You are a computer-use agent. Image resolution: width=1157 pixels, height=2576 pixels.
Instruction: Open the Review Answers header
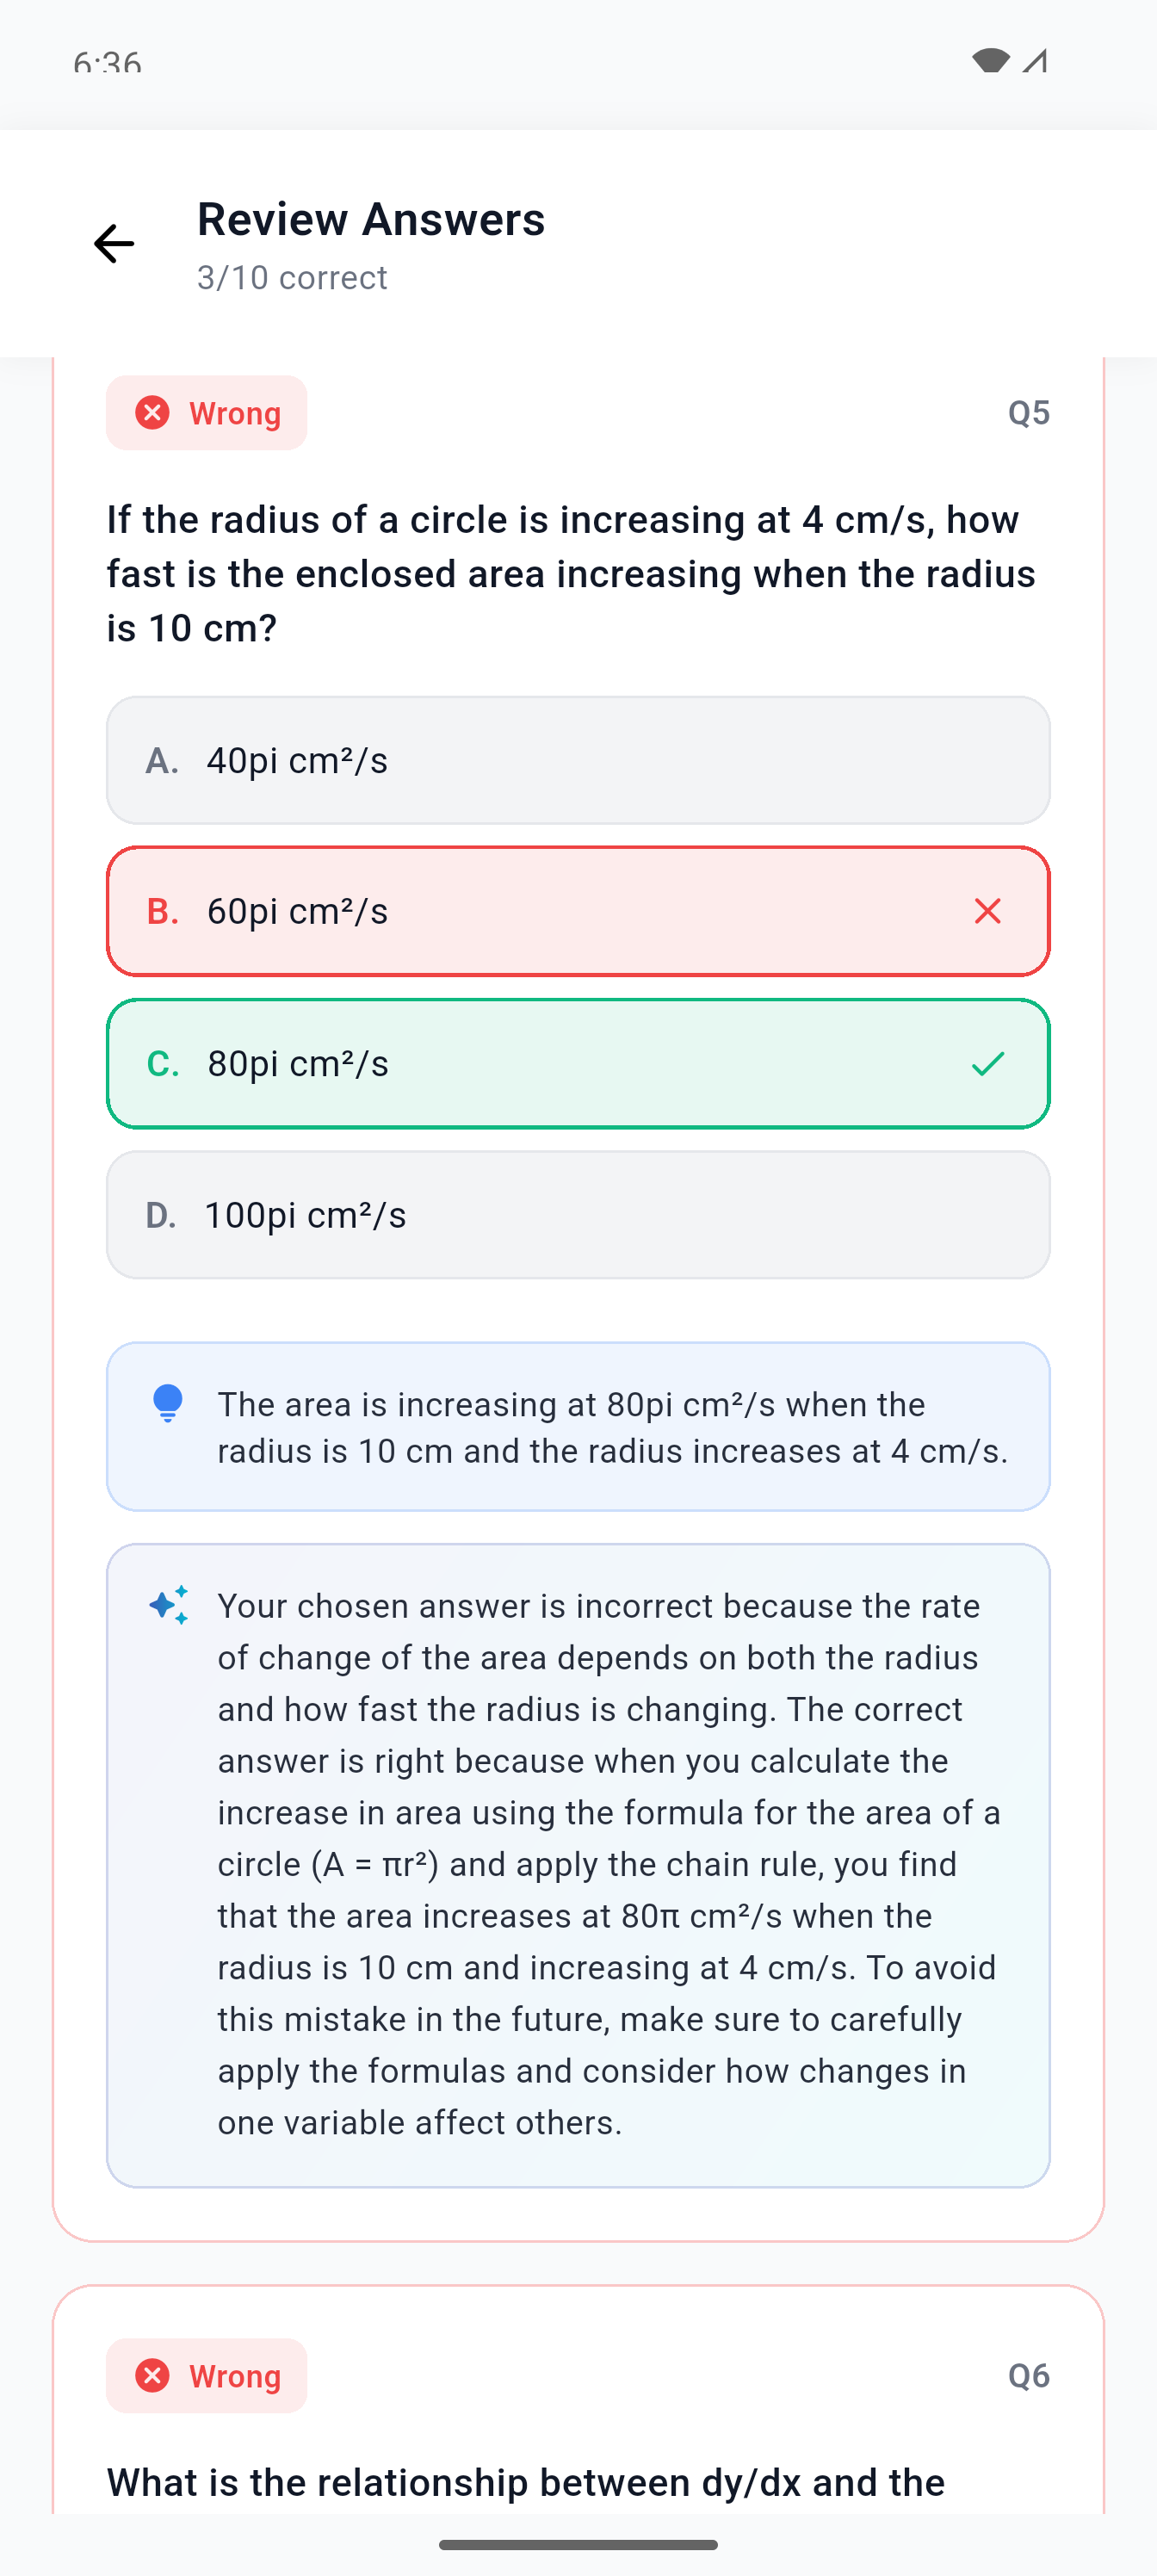(370, 219)
